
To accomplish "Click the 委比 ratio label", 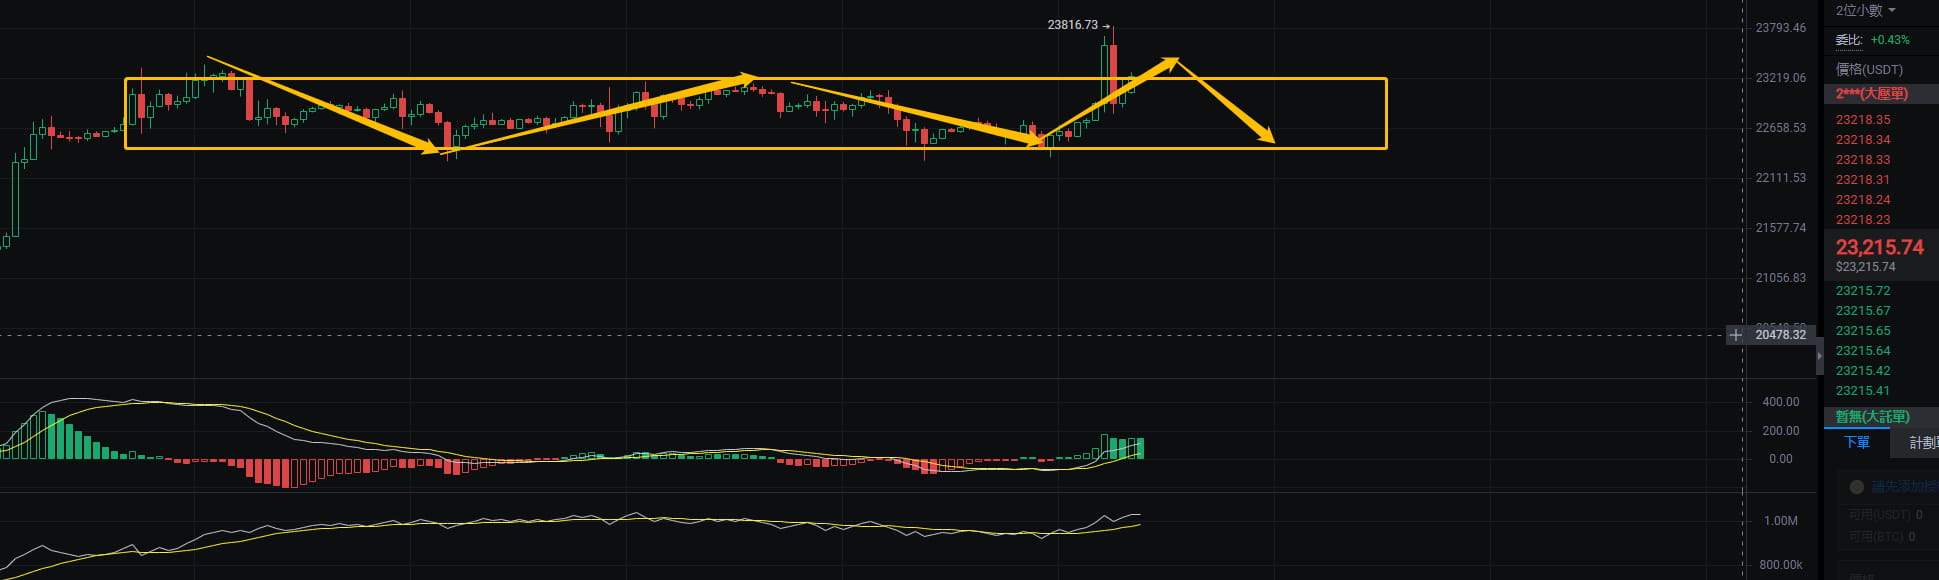I will [1849, 40].
